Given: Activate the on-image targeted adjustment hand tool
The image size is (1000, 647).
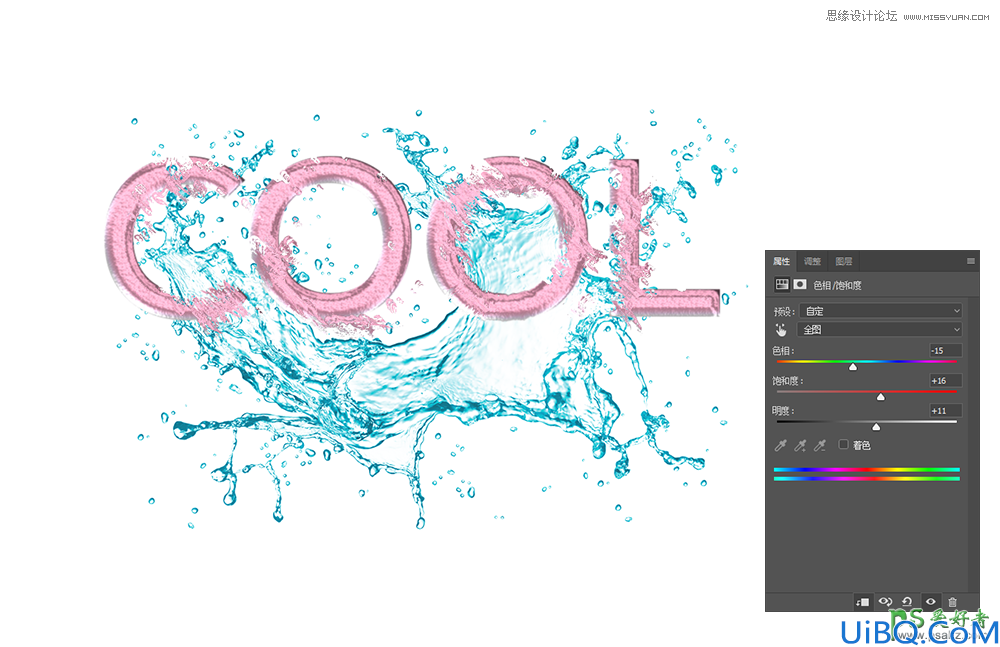Looking at the screenshot, I should (781, 329).
